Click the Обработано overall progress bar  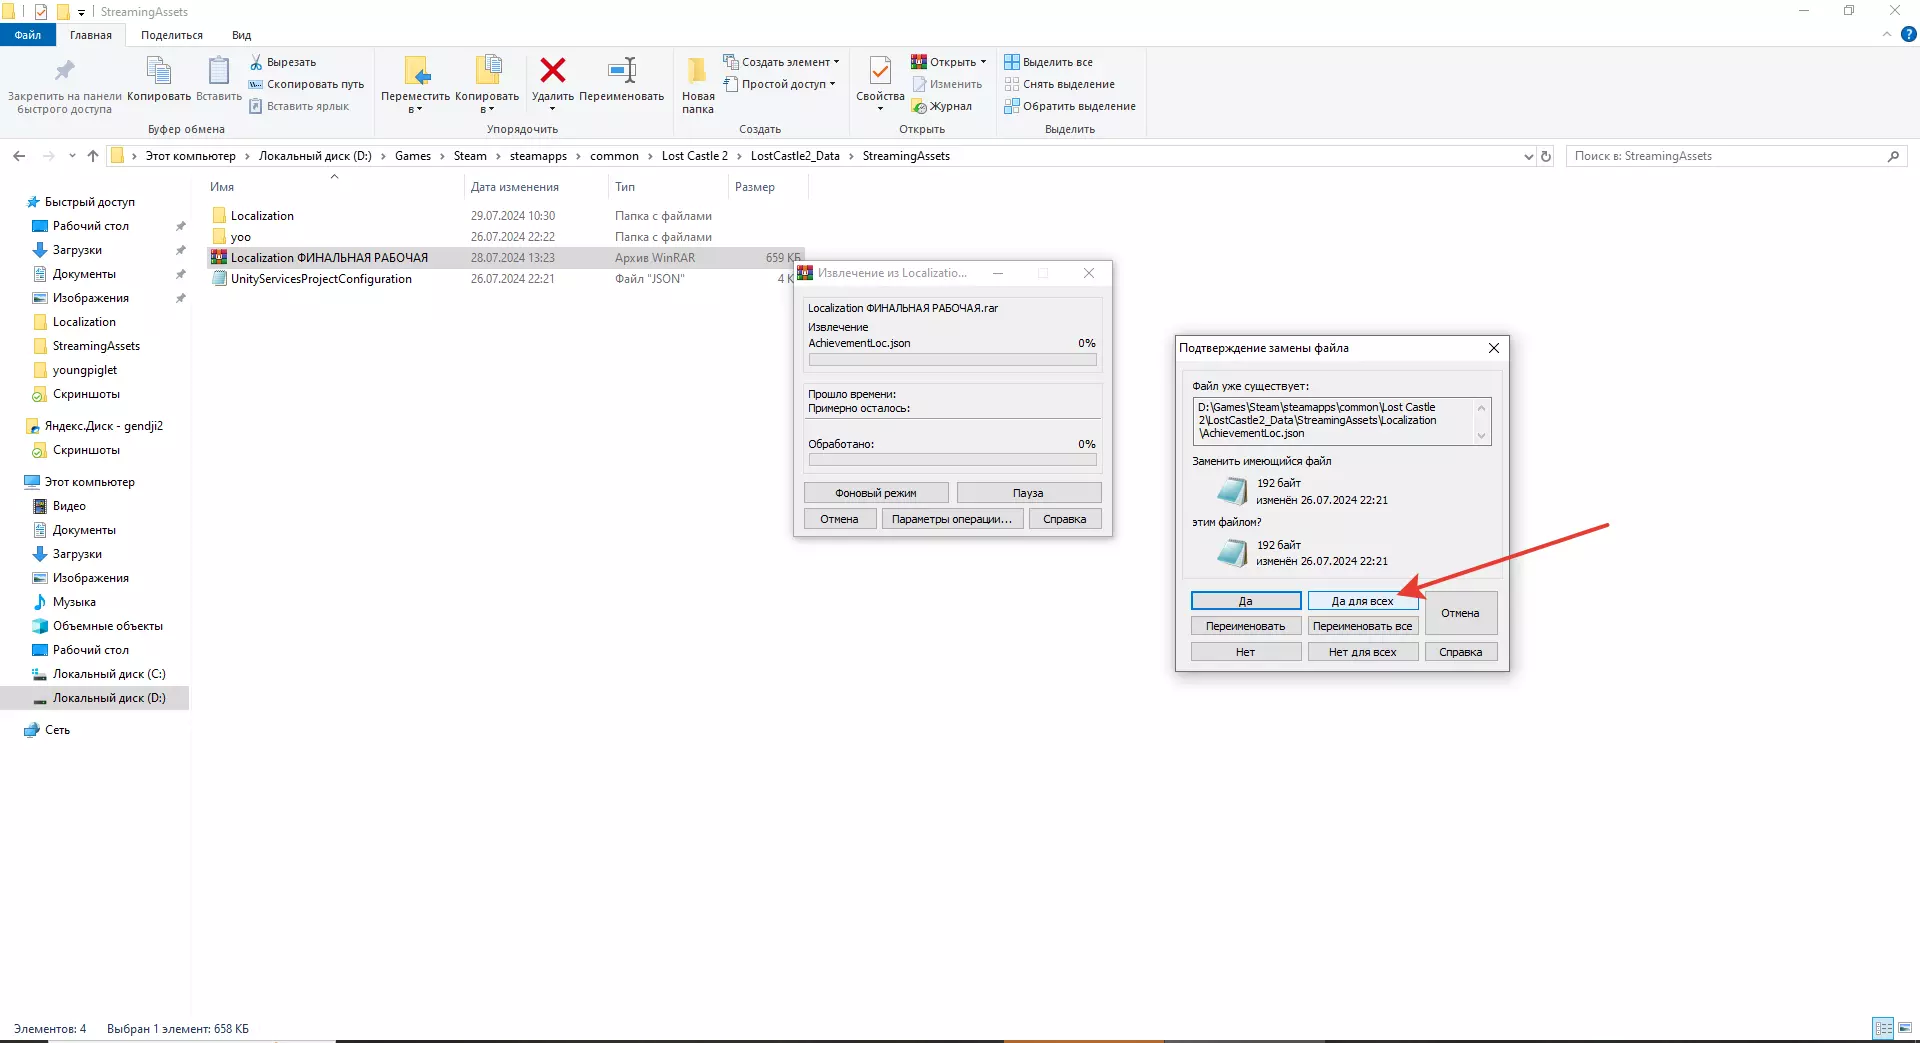(x=952, y=460)
